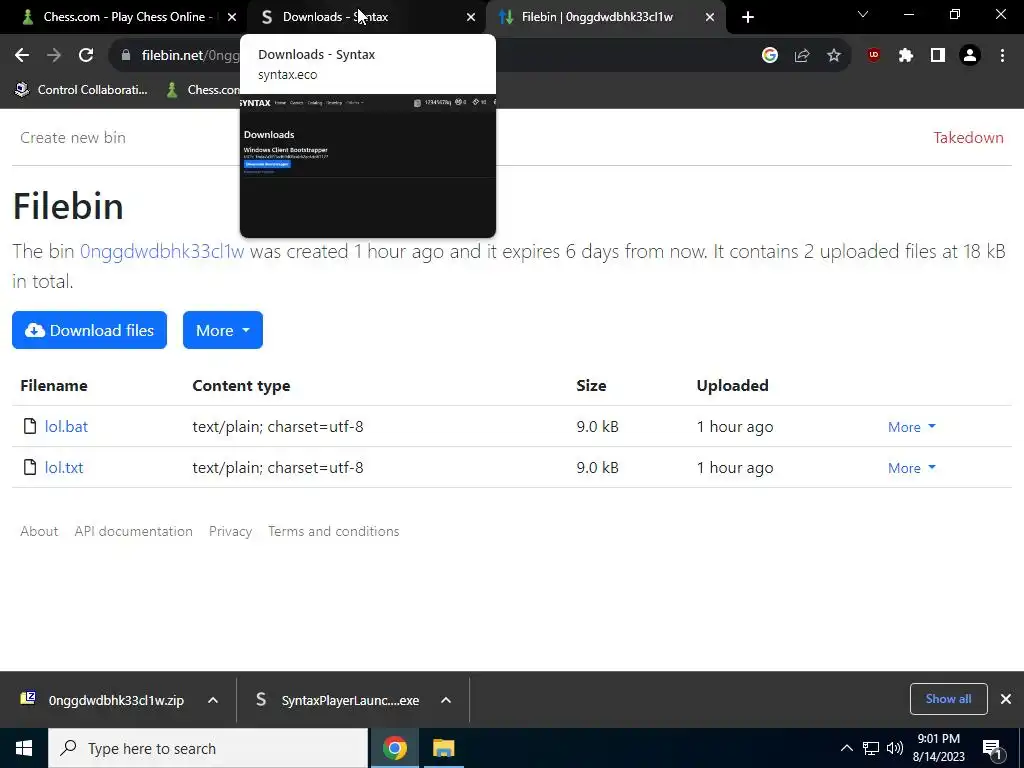Click the lock icon in address bar
This screenshot has height=768, width=1024.
(x=126, y=56)
